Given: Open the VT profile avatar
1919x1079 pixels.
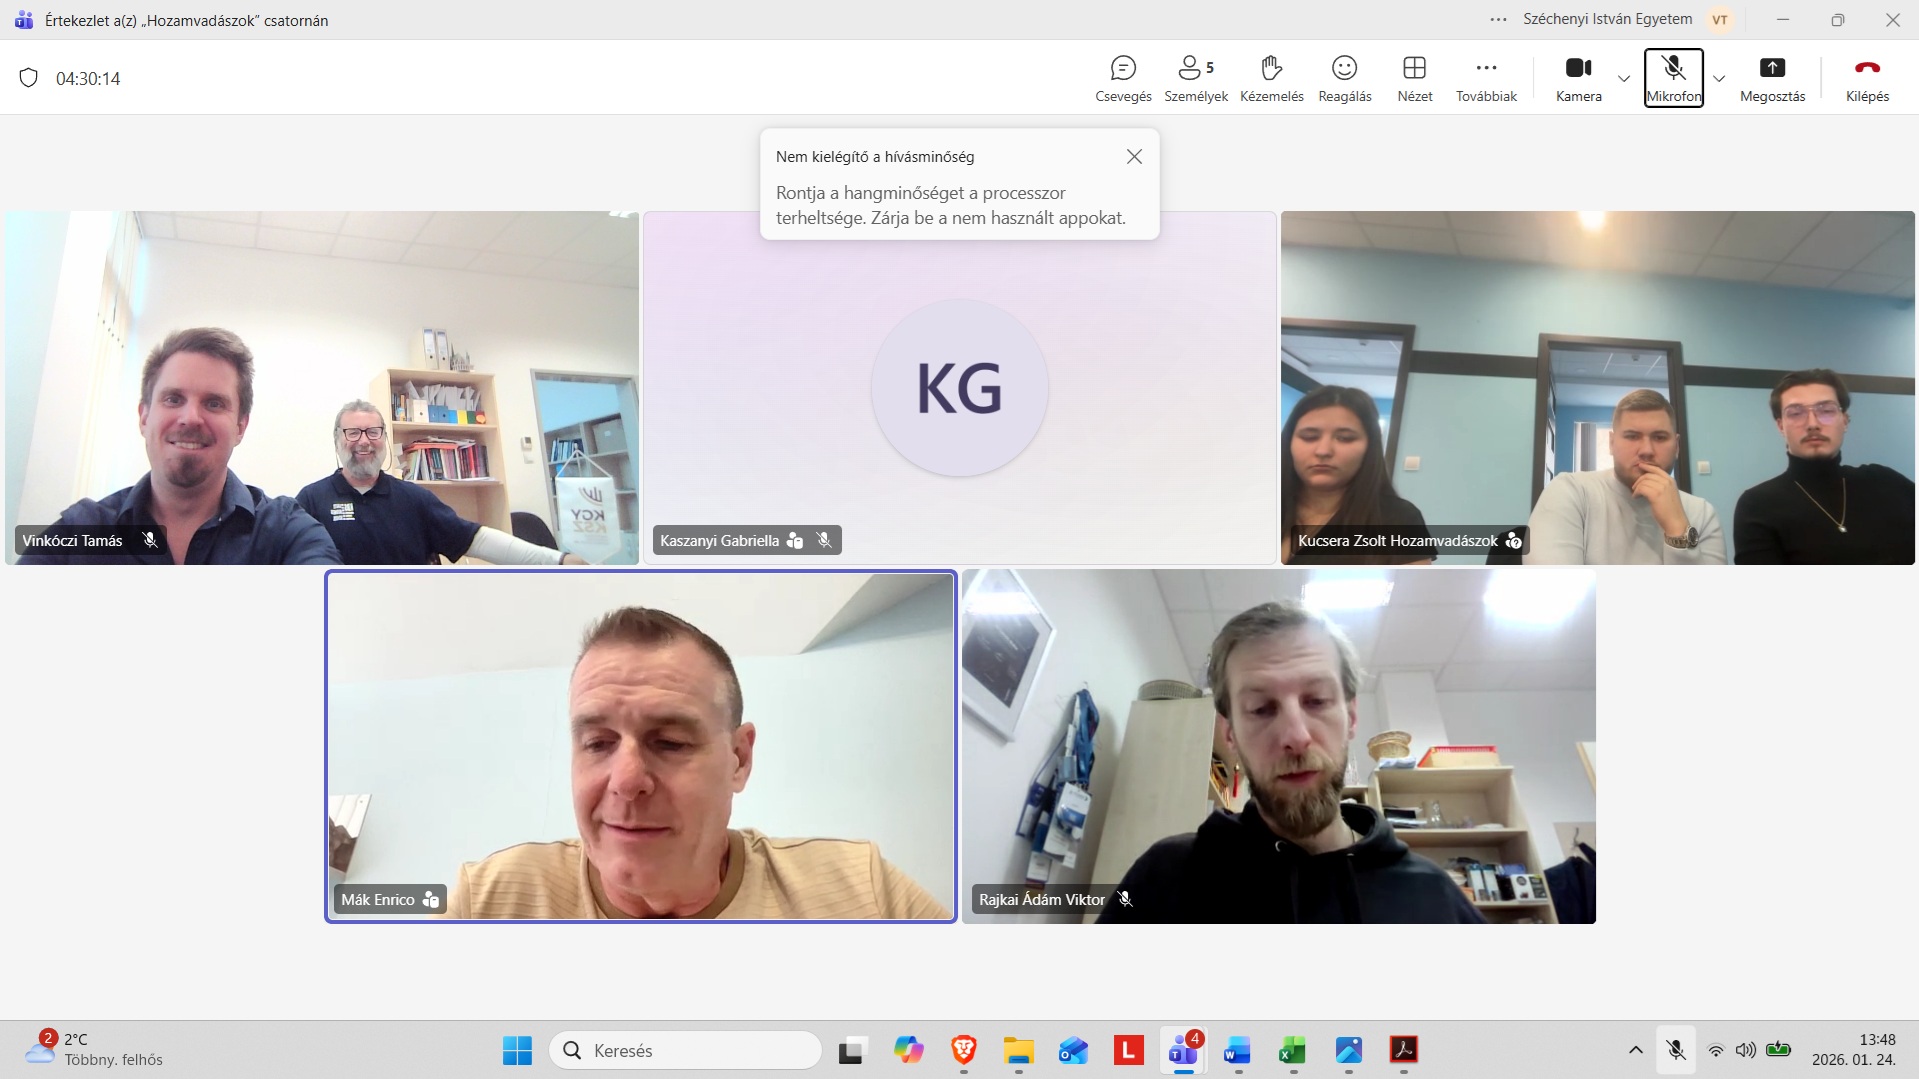Looking at the screenshot, I should (1720, 20).
